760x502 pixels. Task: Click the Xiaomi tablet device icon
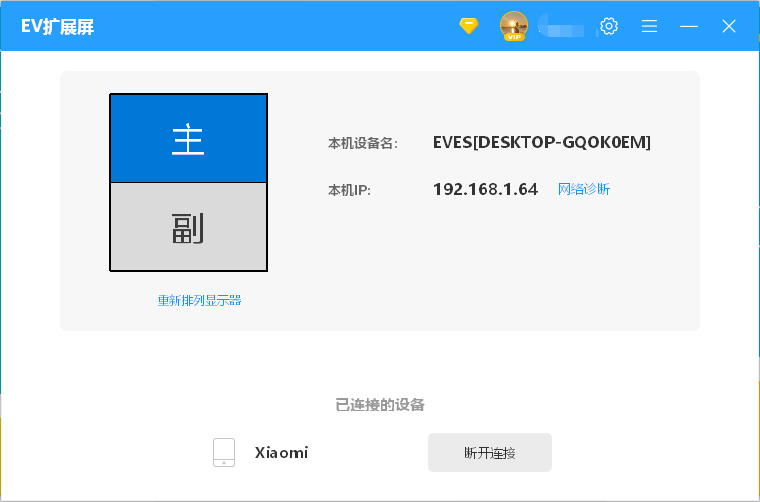pos(224,453)
